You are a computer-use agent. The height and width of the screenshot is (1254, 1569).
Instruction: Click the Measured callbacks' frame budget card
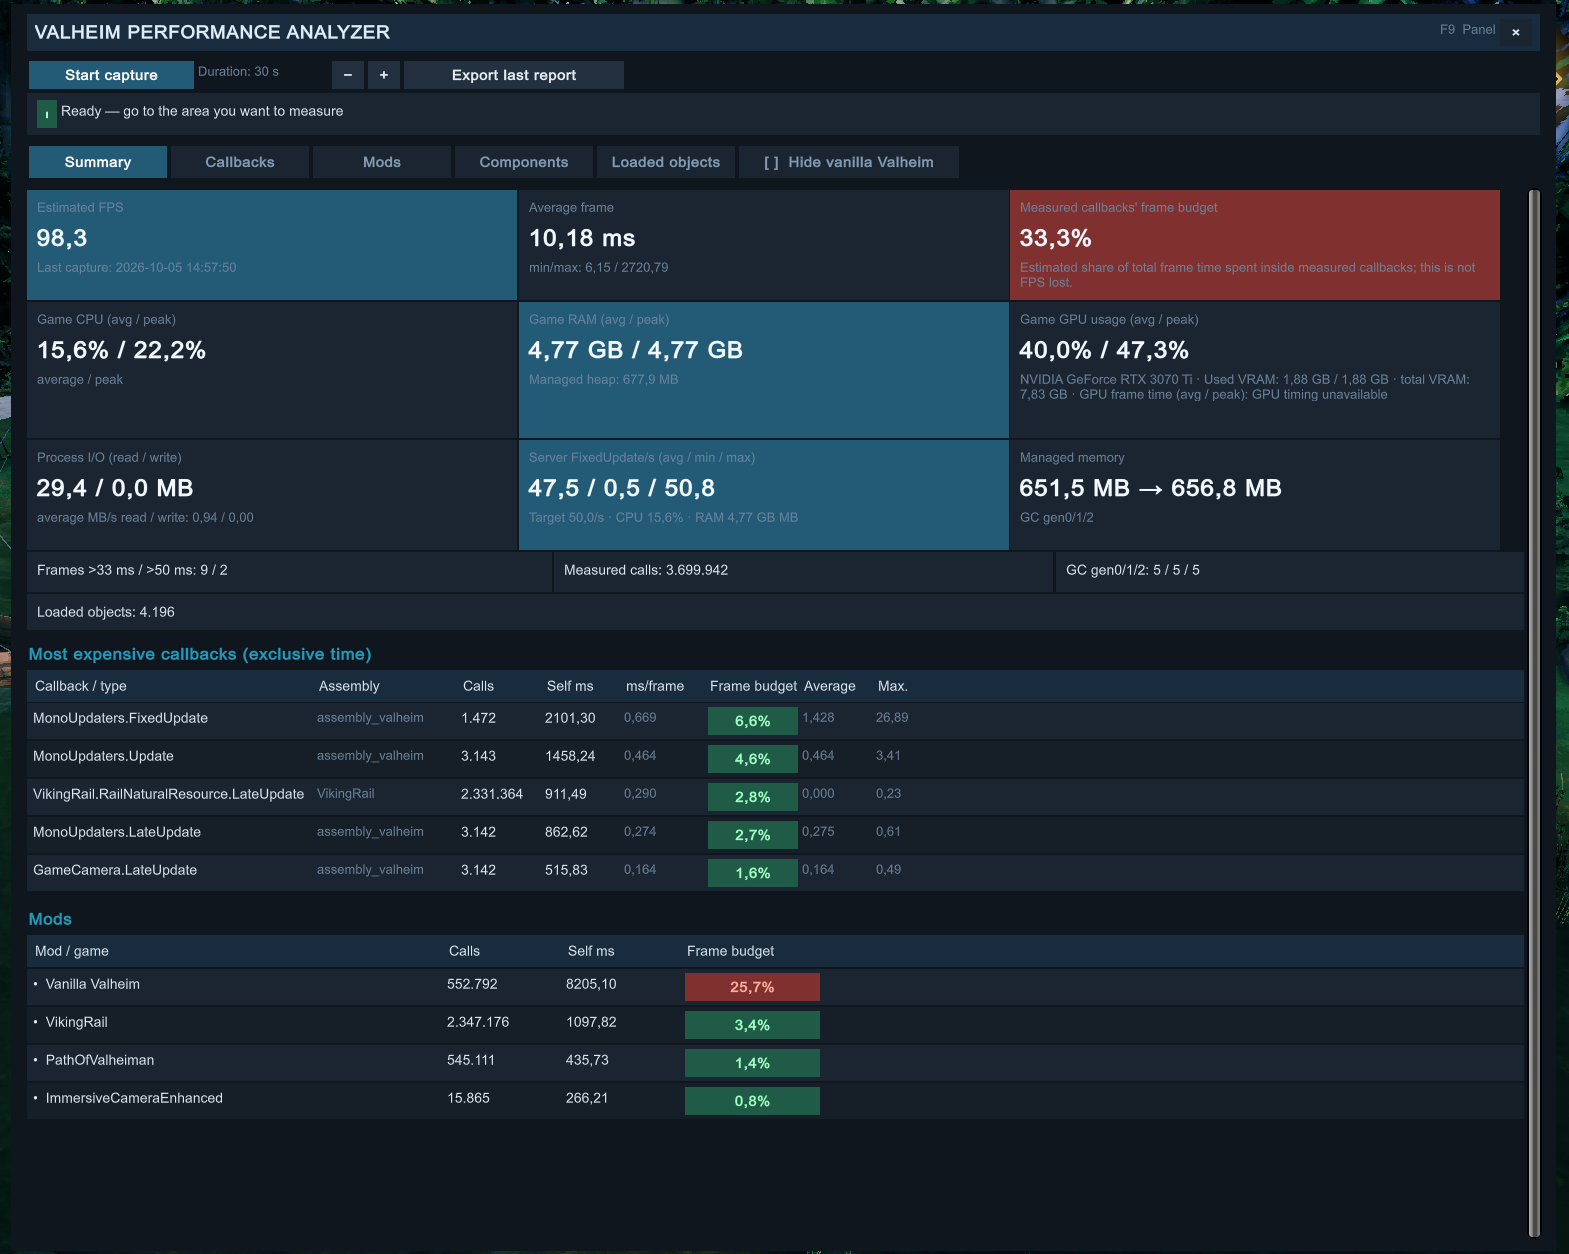coord(1255,245)
